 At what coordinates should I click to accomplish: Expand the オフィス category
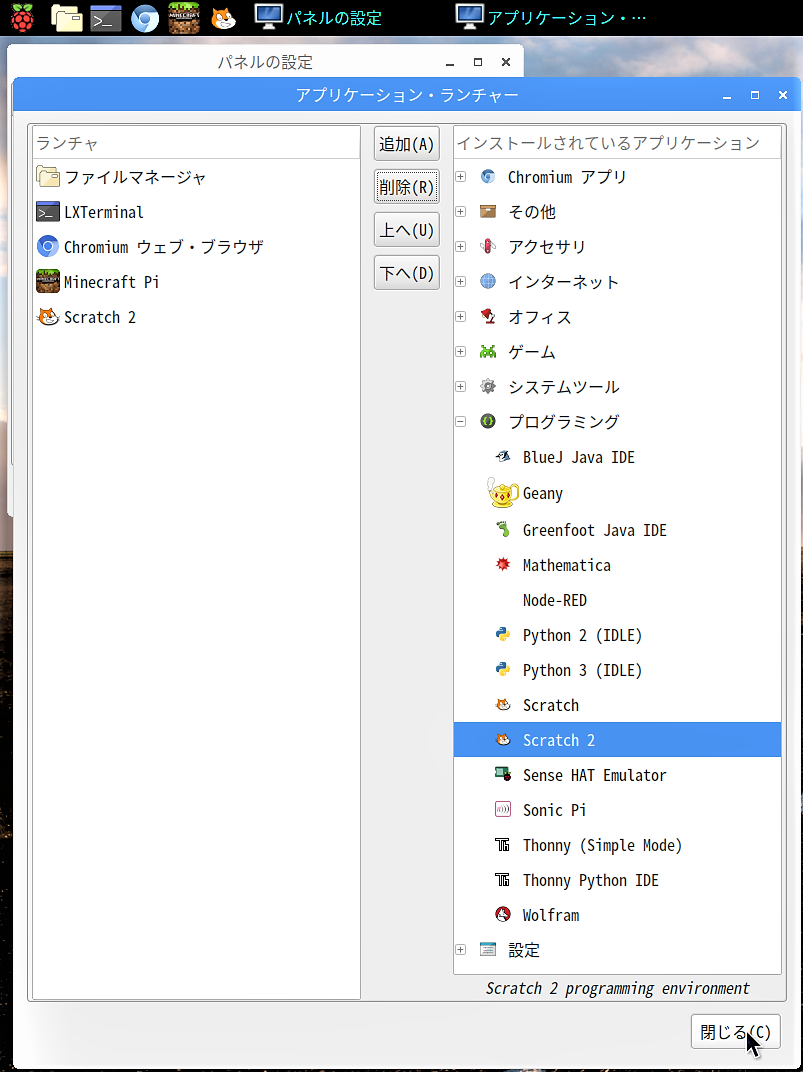tap(461, 317)
